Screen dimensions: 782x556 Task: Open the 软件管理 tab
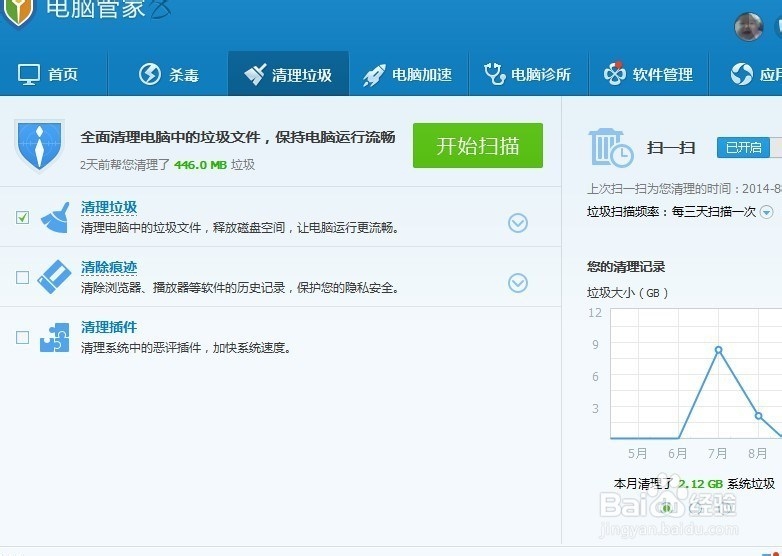coord(649,74)
